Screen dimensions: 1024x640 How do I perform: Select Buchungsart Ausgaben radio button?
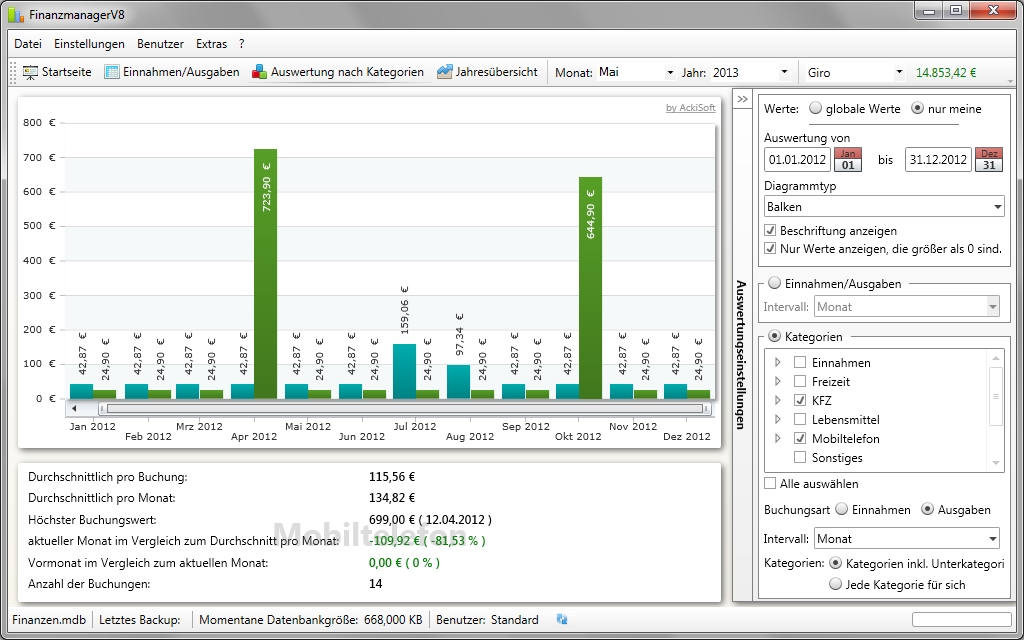(x=928, y=509)
